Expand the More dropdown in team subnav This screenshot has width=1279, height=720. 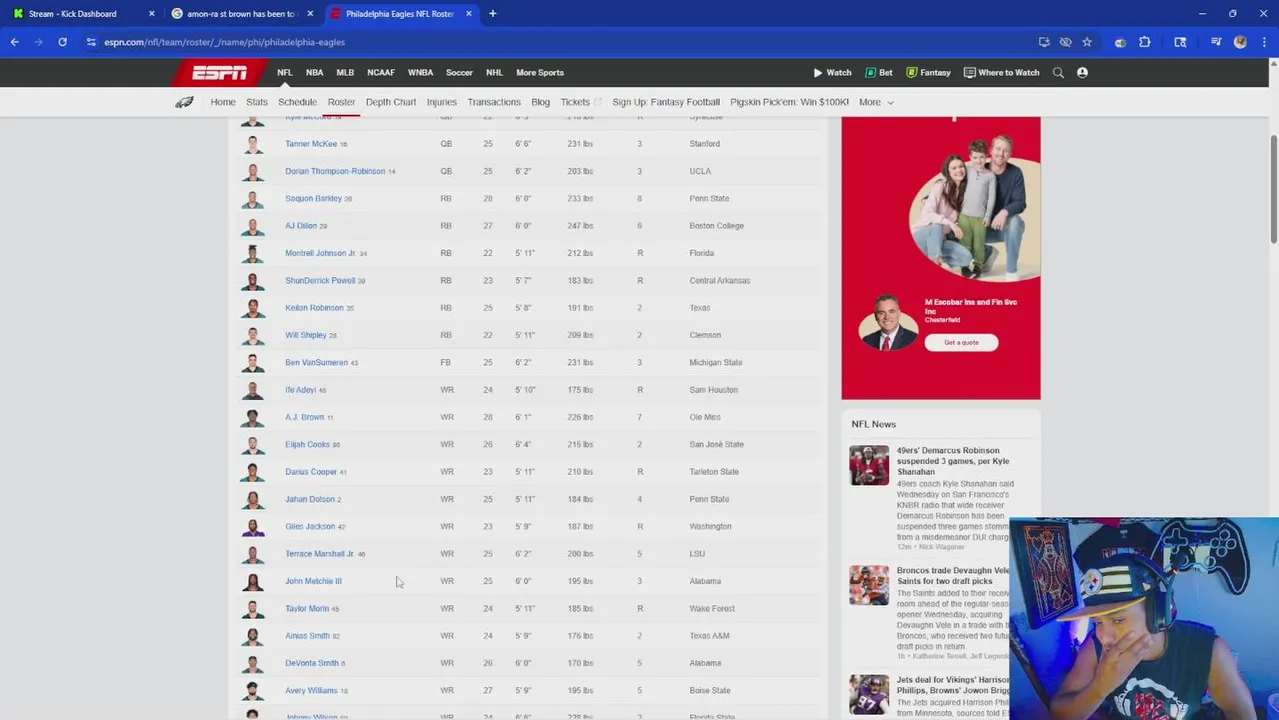click(876, 102)
